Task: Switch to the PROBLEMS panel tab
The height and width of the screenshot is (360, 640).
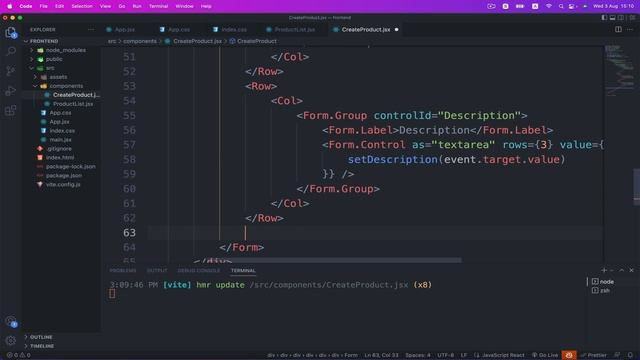Action: coord(122,271)
